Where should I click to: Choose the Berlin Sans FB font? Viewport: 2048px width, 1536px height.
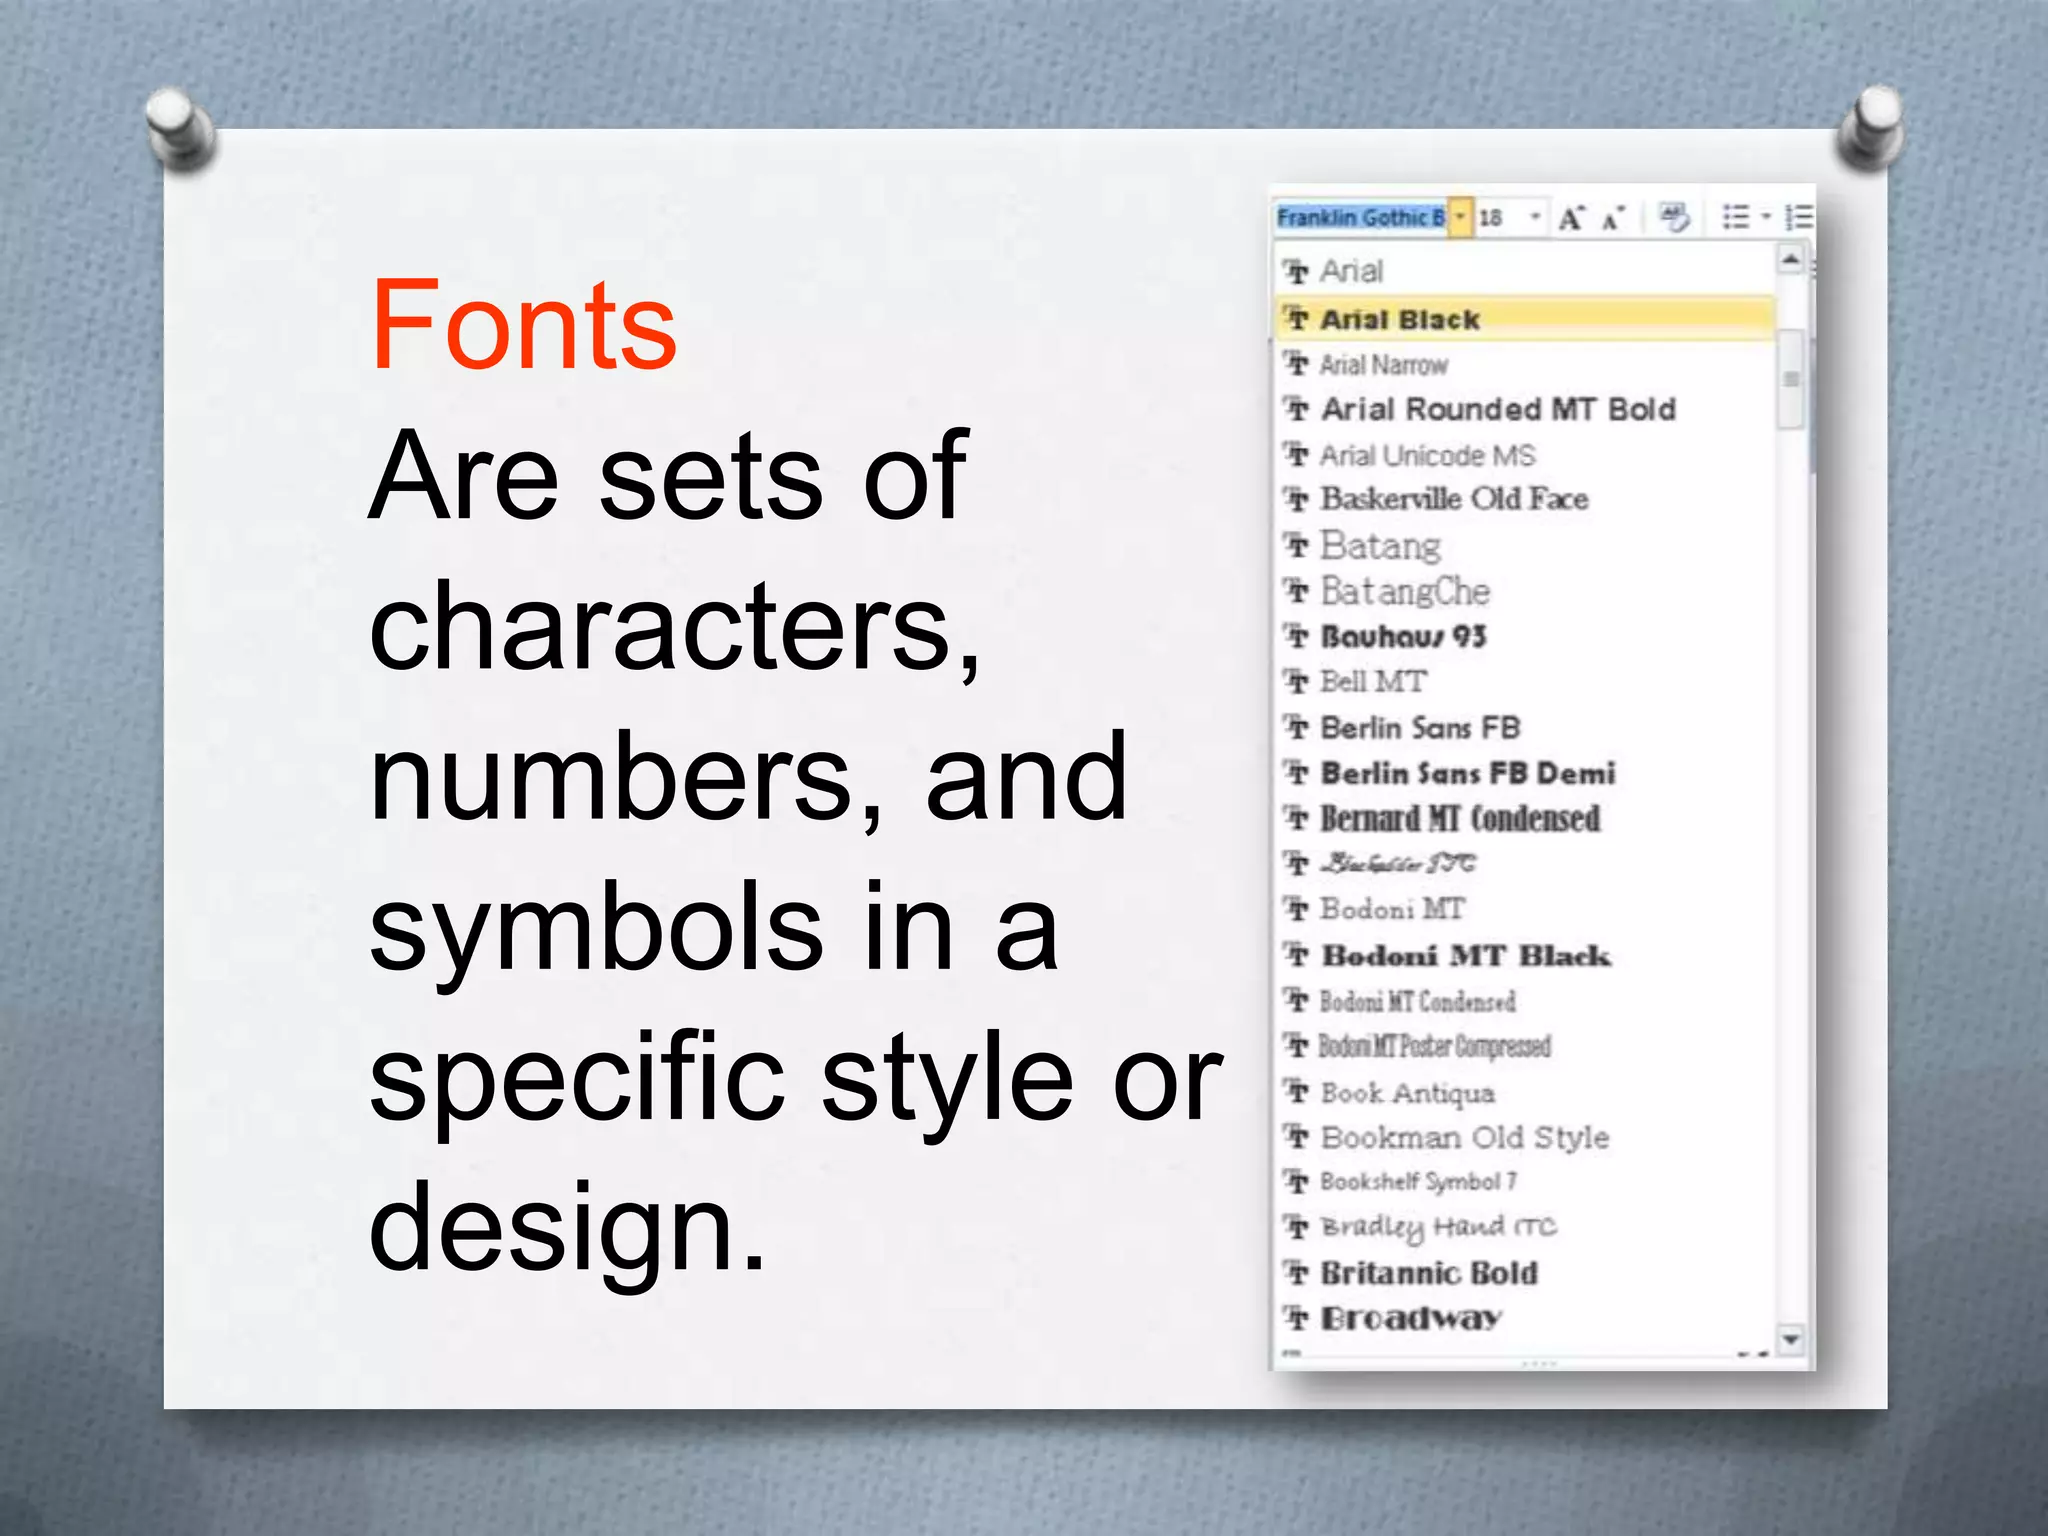click(x=1526, y=727)
